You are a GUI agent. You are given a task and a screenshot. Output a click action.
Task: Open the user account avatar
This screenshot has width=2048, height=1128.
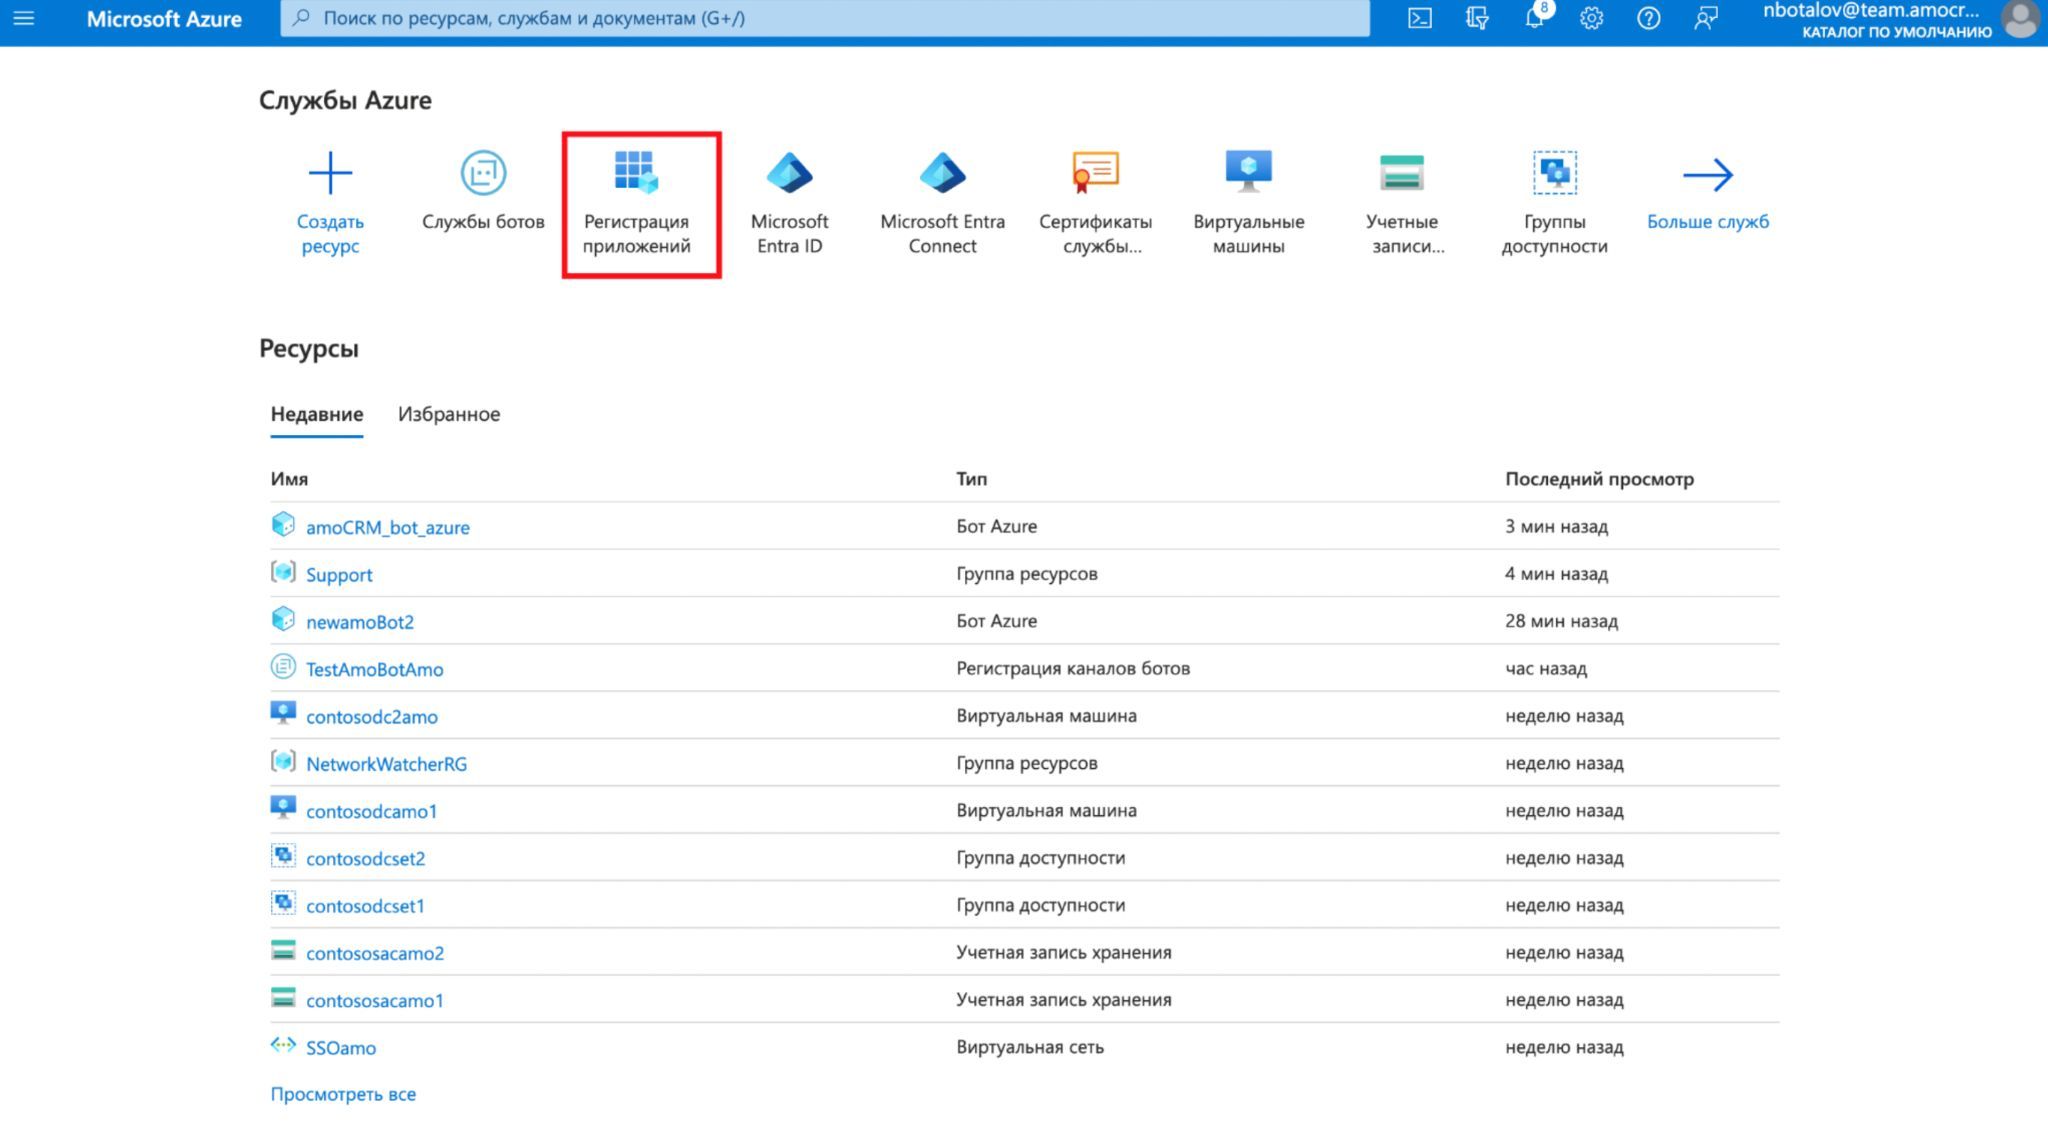(x=2020, y=18)
